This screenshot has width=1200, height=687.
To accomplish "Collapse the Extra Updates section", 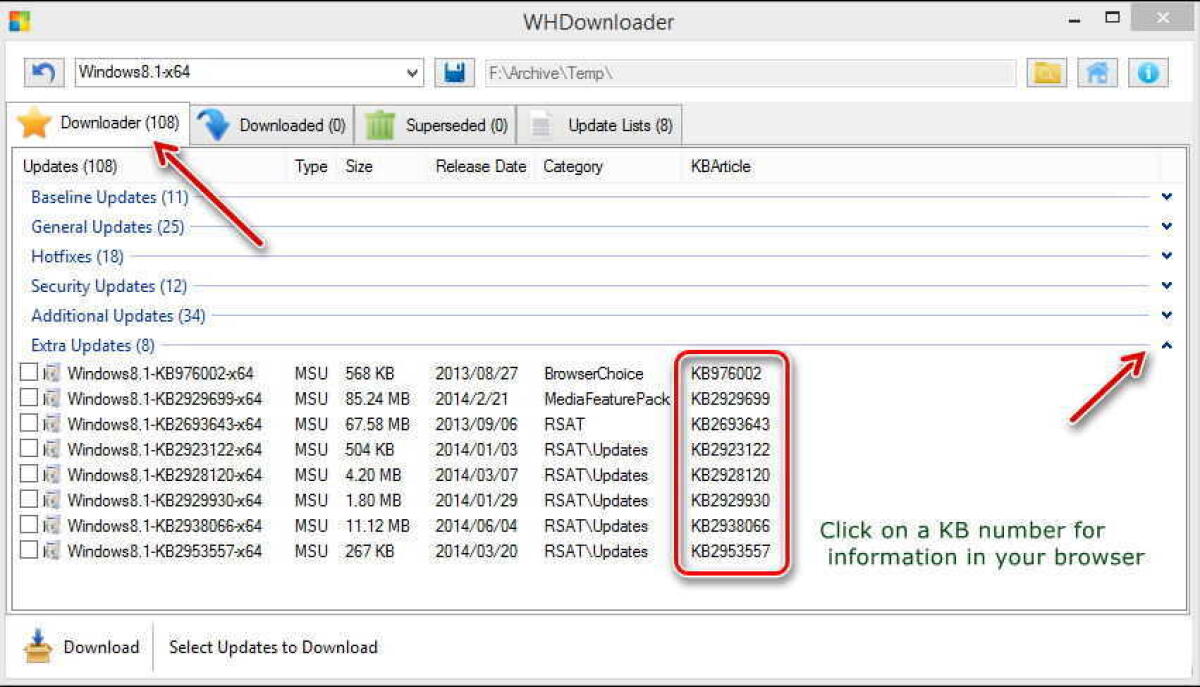I will 1167,344.
